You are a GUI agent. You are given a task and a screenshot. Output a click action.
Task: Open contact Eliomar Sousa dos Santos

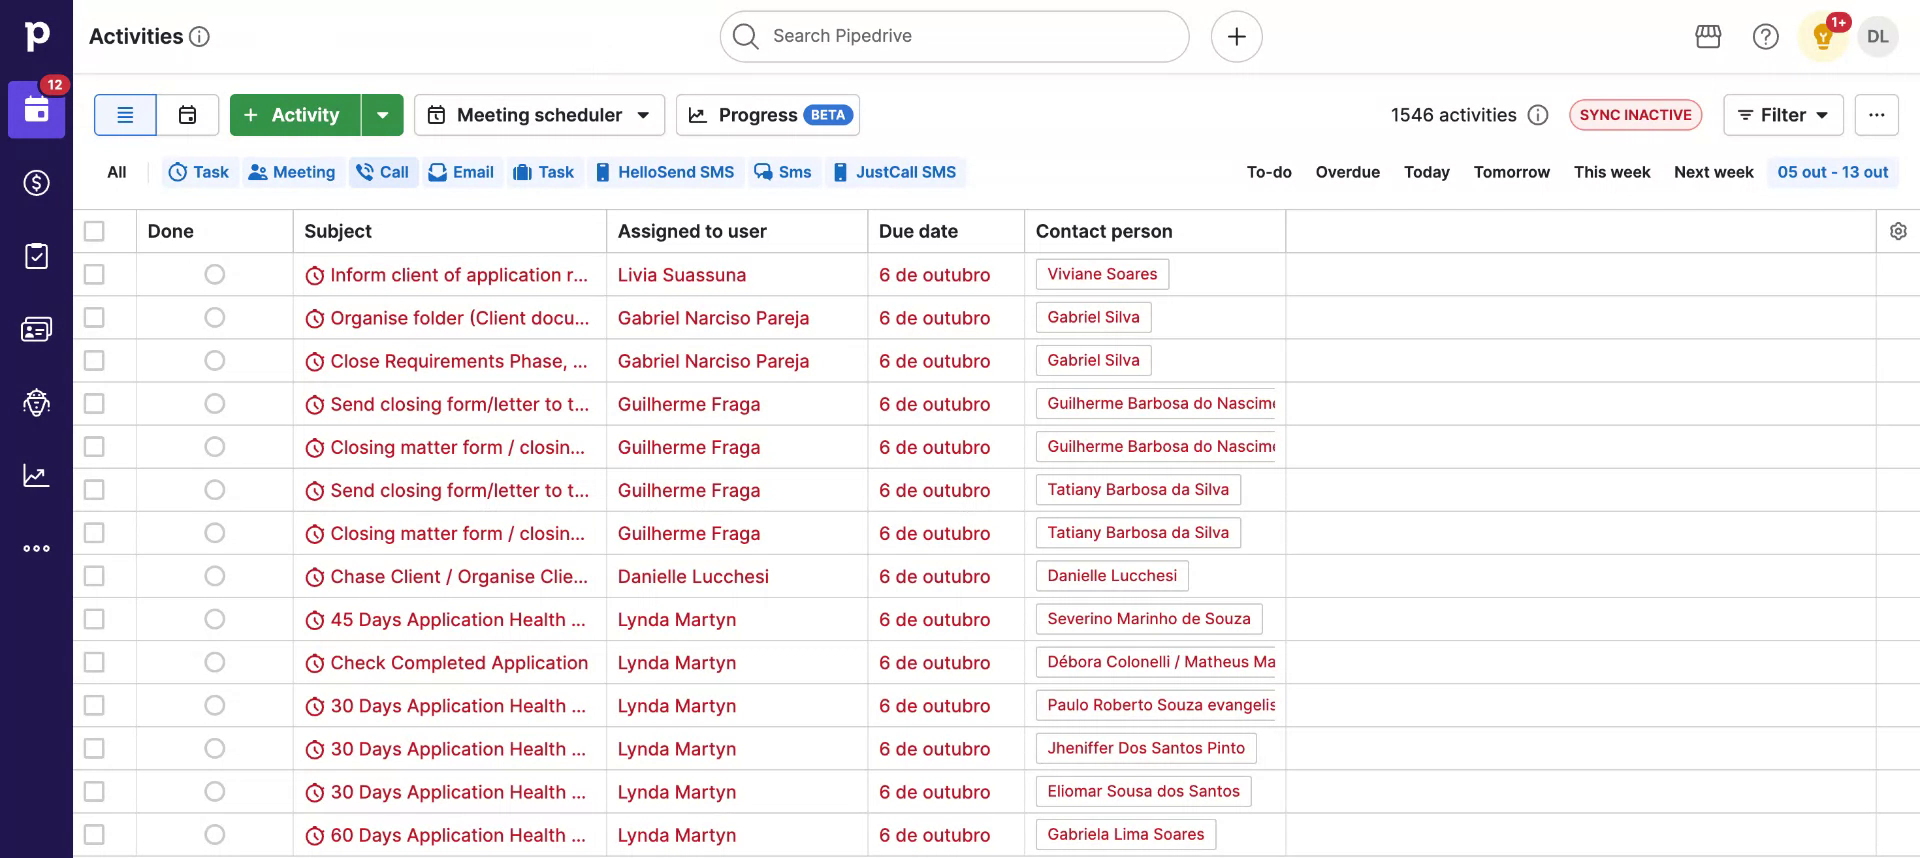pyautogui.click(x=1143, y=791)
